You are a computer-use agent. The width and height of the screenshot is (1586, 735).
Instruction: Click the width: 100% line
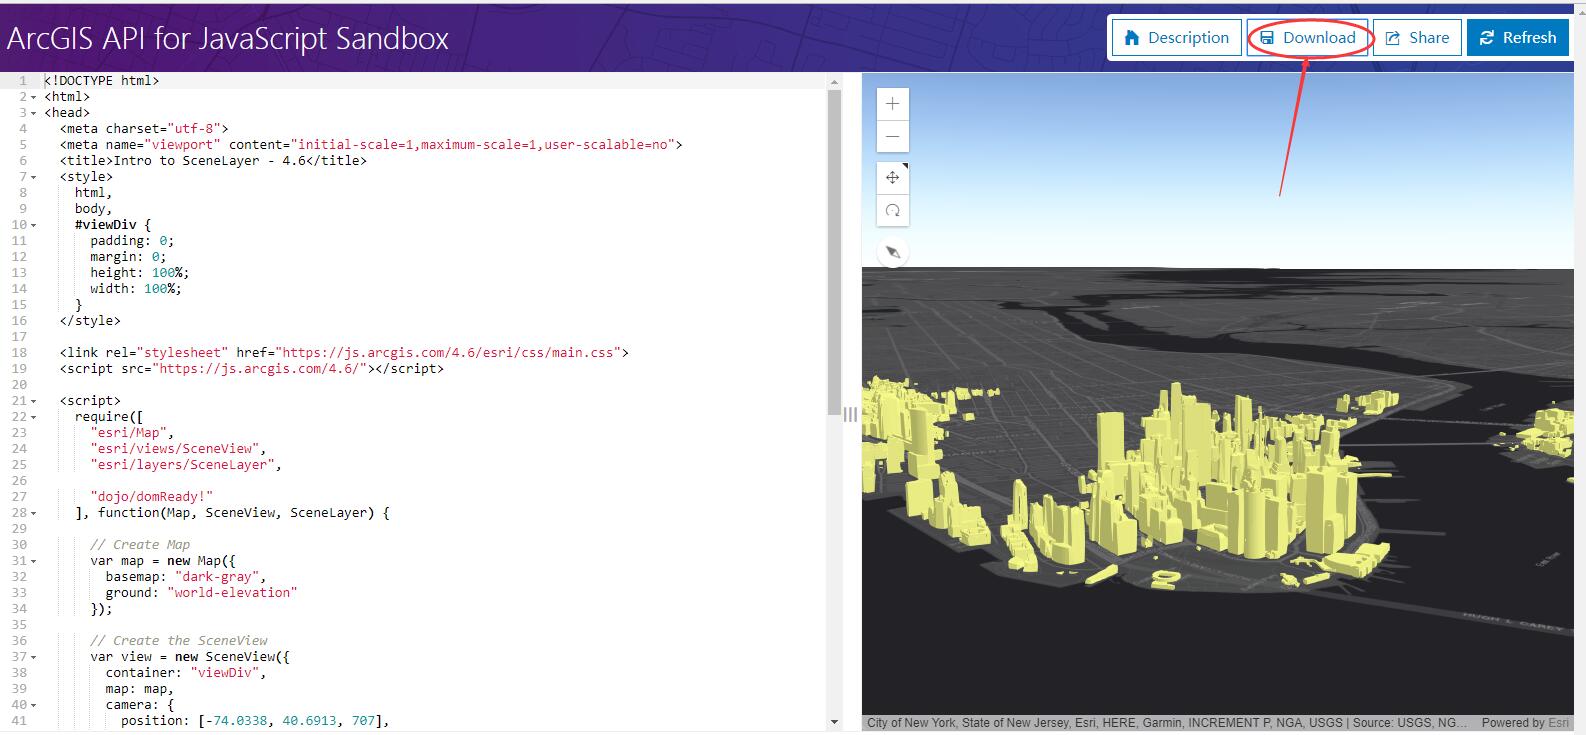[x=136, y=289]
